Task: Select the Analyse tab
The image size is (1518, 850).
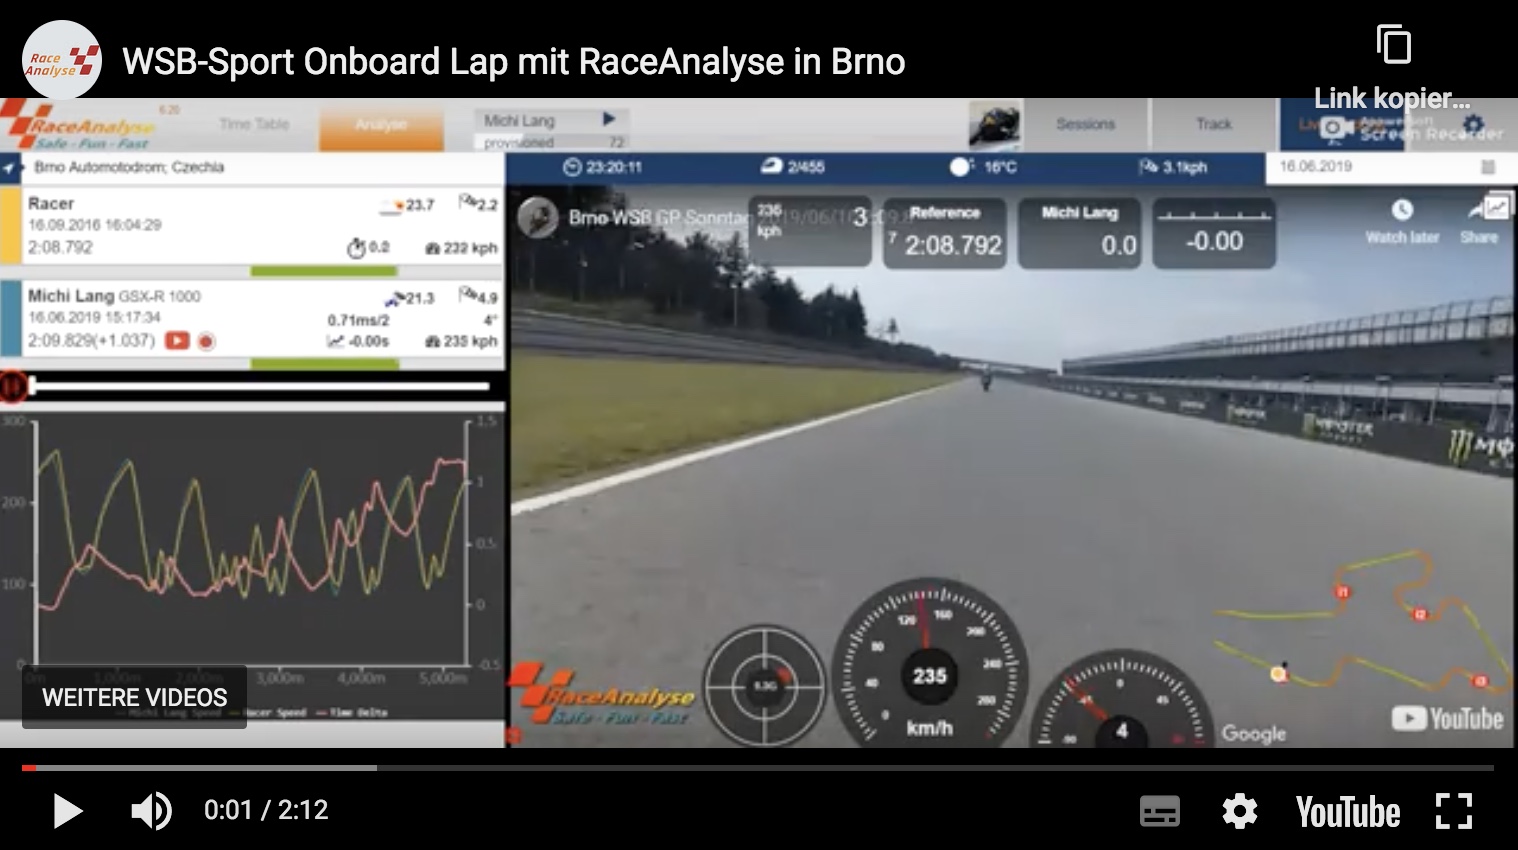Action: click(381, 124)
